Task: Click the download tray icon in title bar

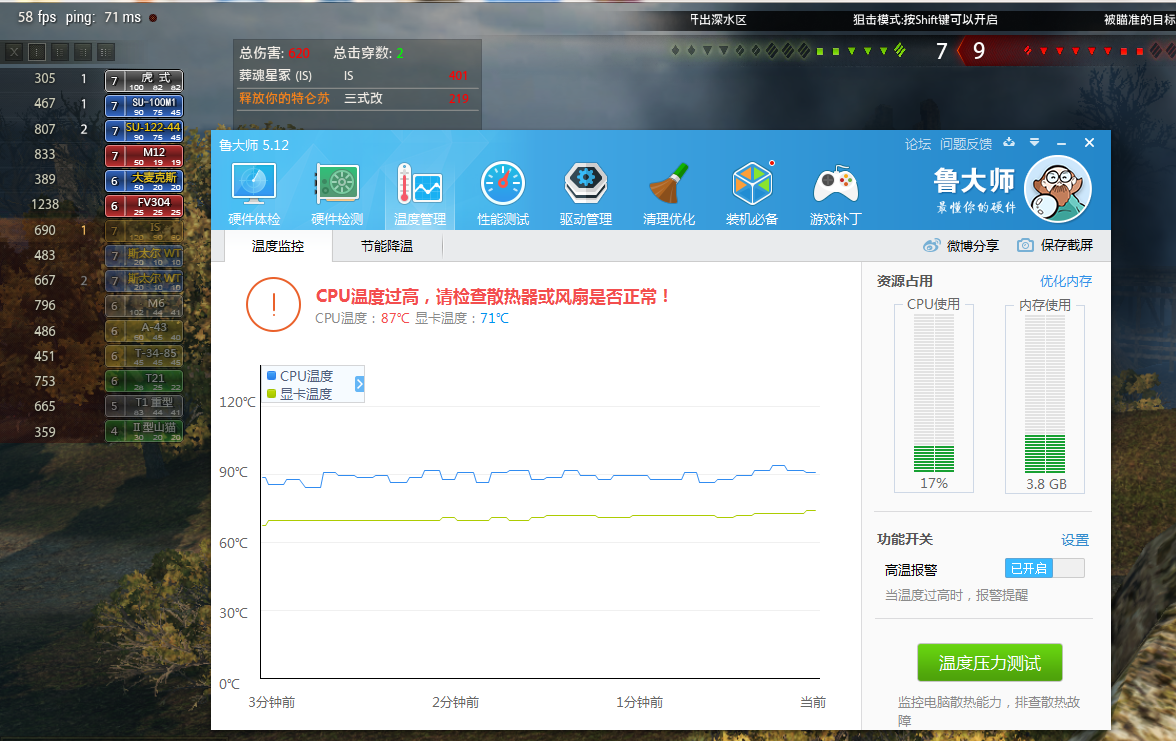Action: tap(1009, 142)
